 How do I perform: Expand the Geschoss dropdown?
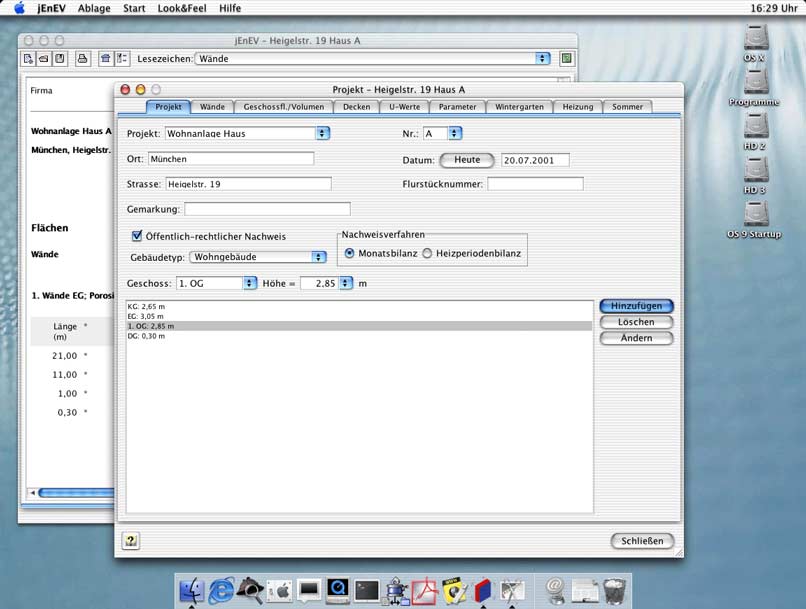[x=217, y=284]
